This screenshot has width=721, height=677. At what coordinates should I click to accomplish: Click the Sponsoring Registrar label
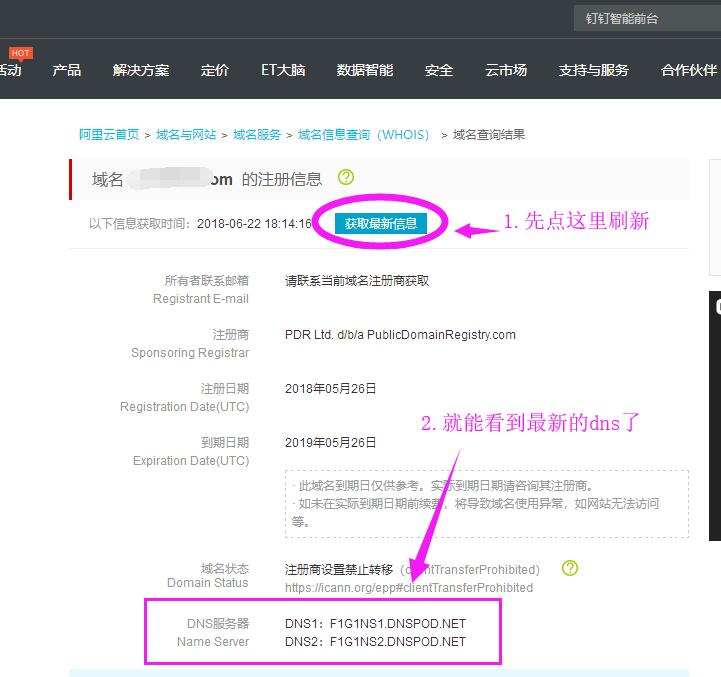pos(190,353)
